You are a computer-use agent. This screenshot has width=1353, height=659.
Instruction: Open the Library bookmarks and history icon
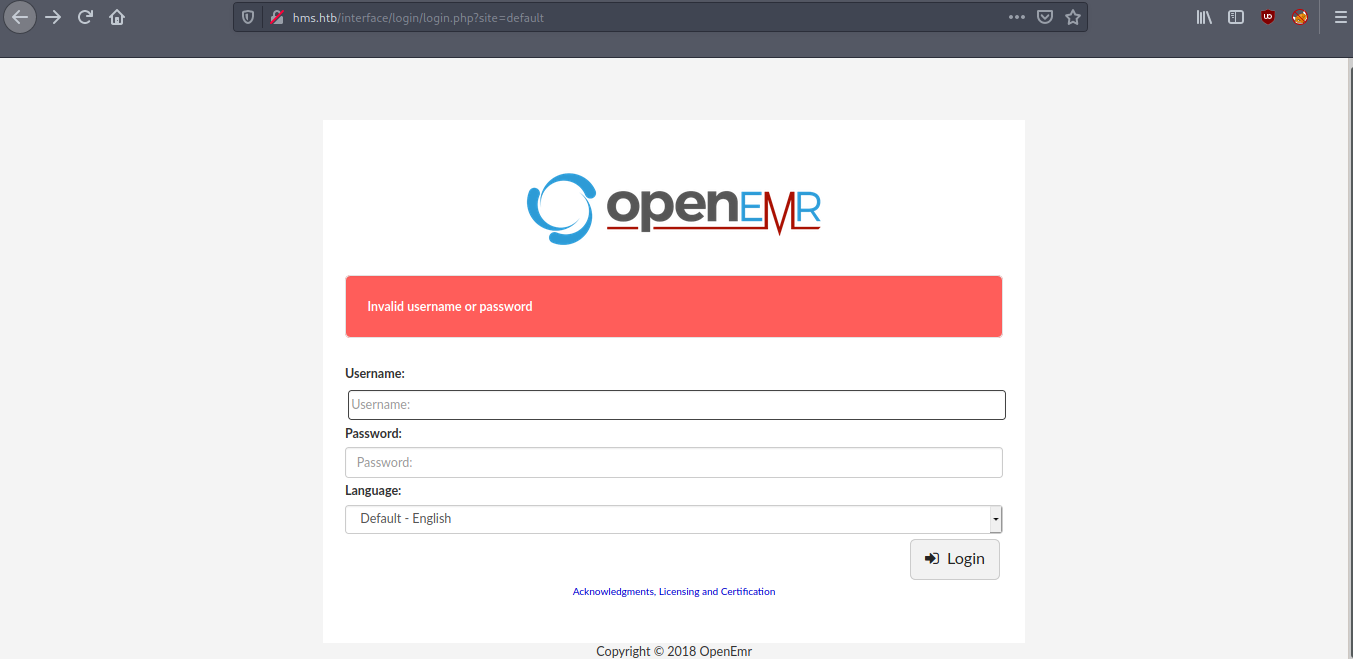pos(1204,17)
